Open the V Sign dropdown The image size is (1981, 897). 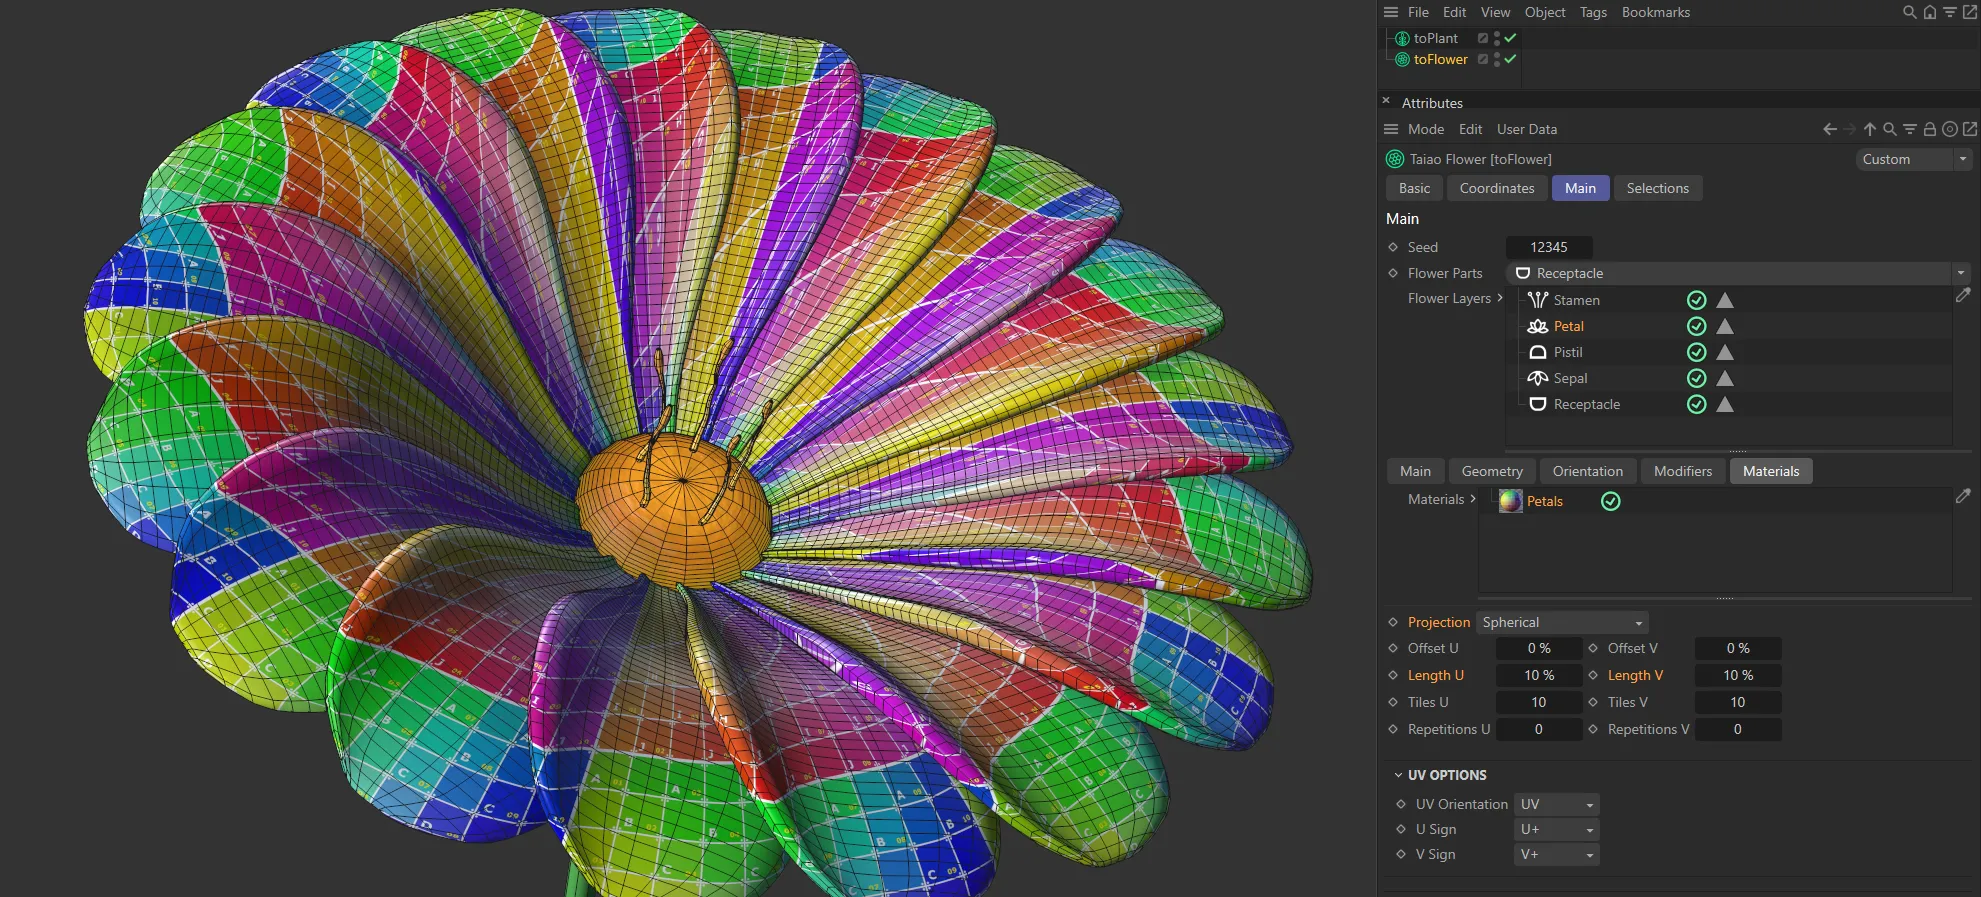click(x=1556, y=854)
